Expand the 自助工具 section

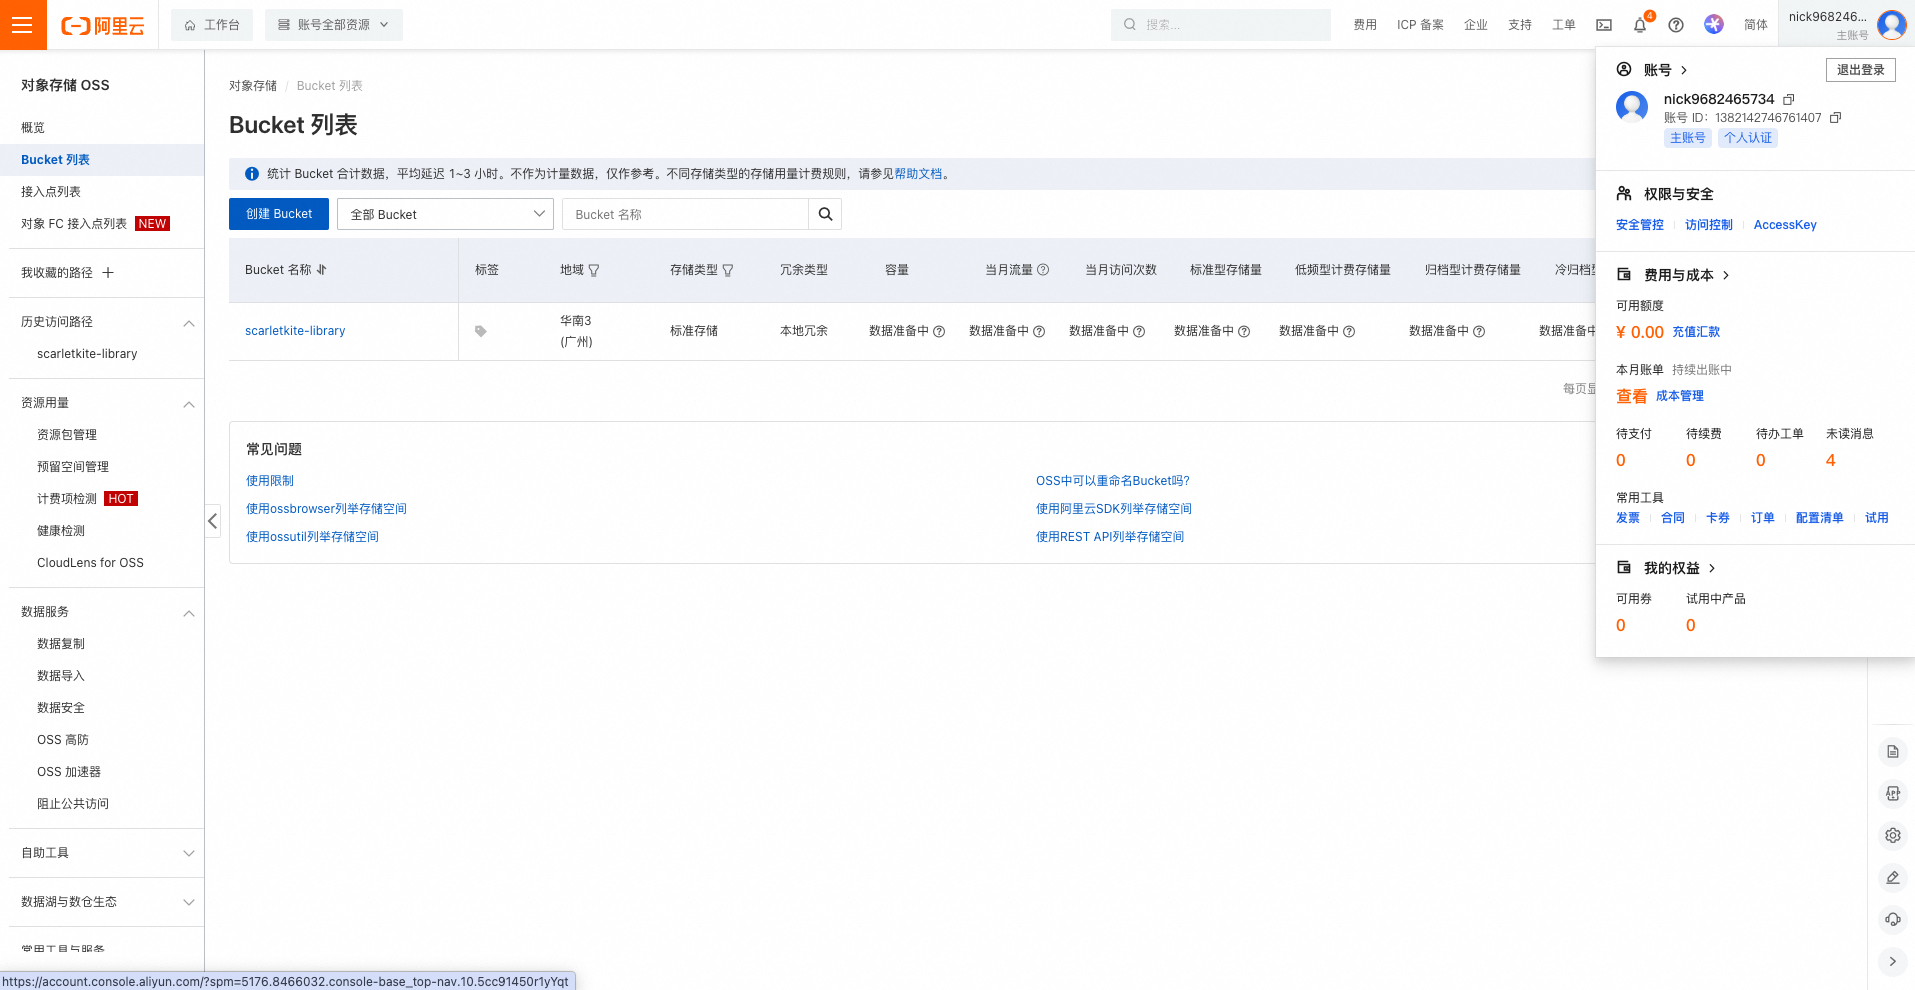(x=189, y=853)
